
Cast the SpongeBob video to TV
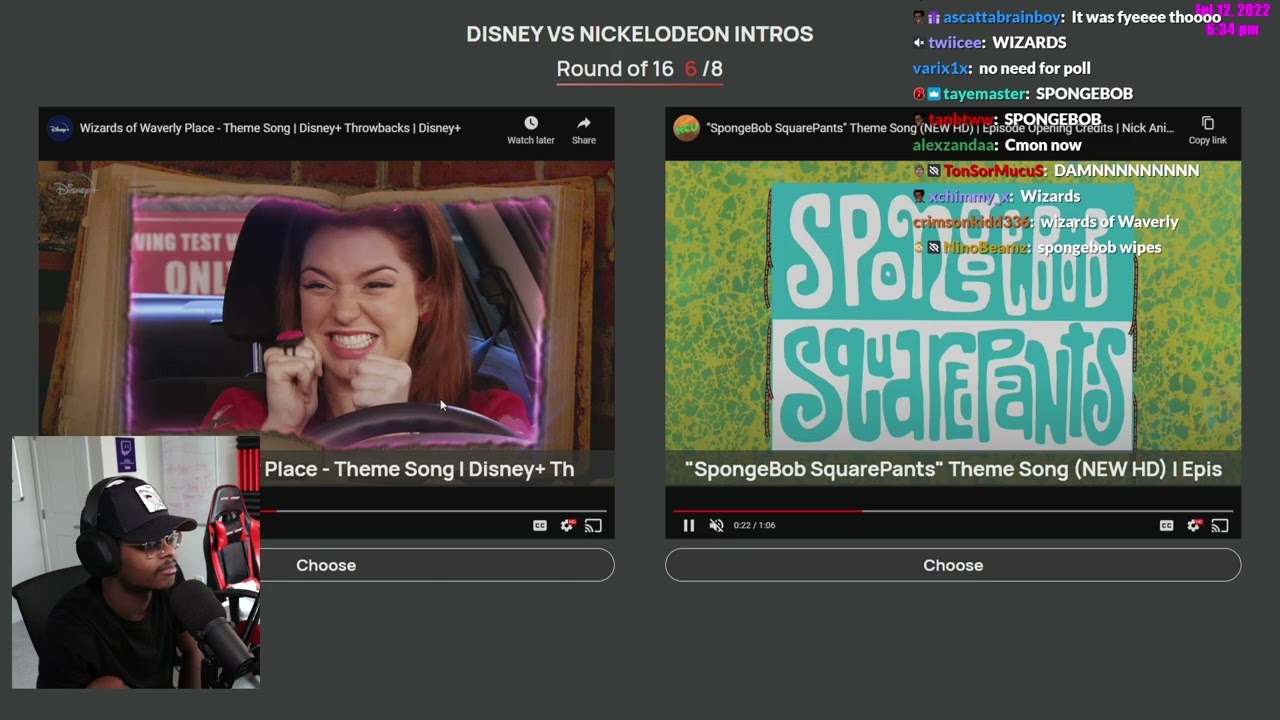coord(1220,525)
